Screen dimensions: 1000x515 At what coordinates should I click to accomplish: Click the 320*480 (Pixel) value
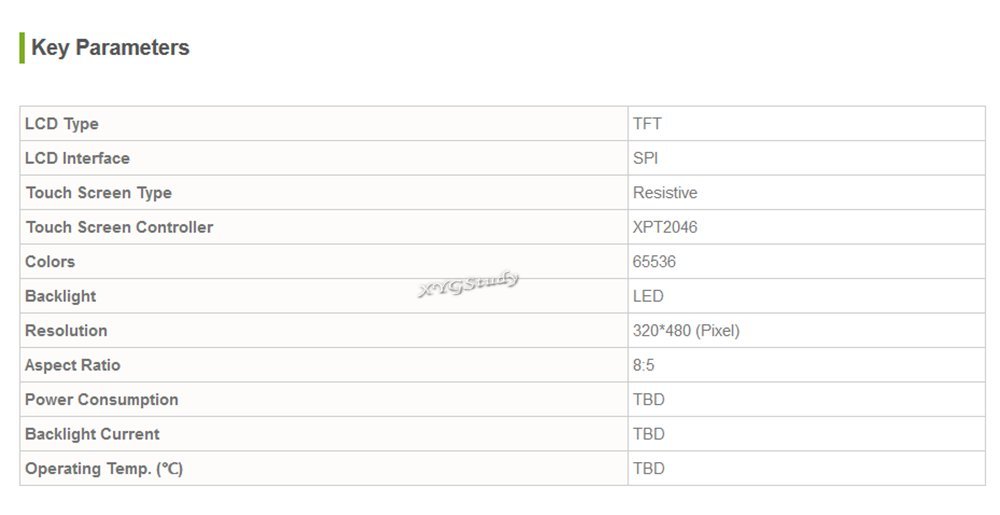(686, 331)
